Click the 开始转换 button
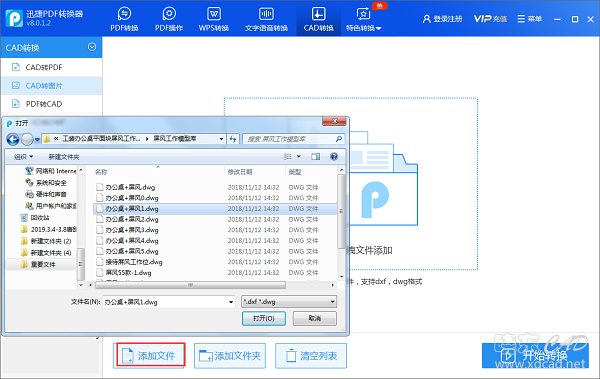The image size is (600, 379). point(535,356)
